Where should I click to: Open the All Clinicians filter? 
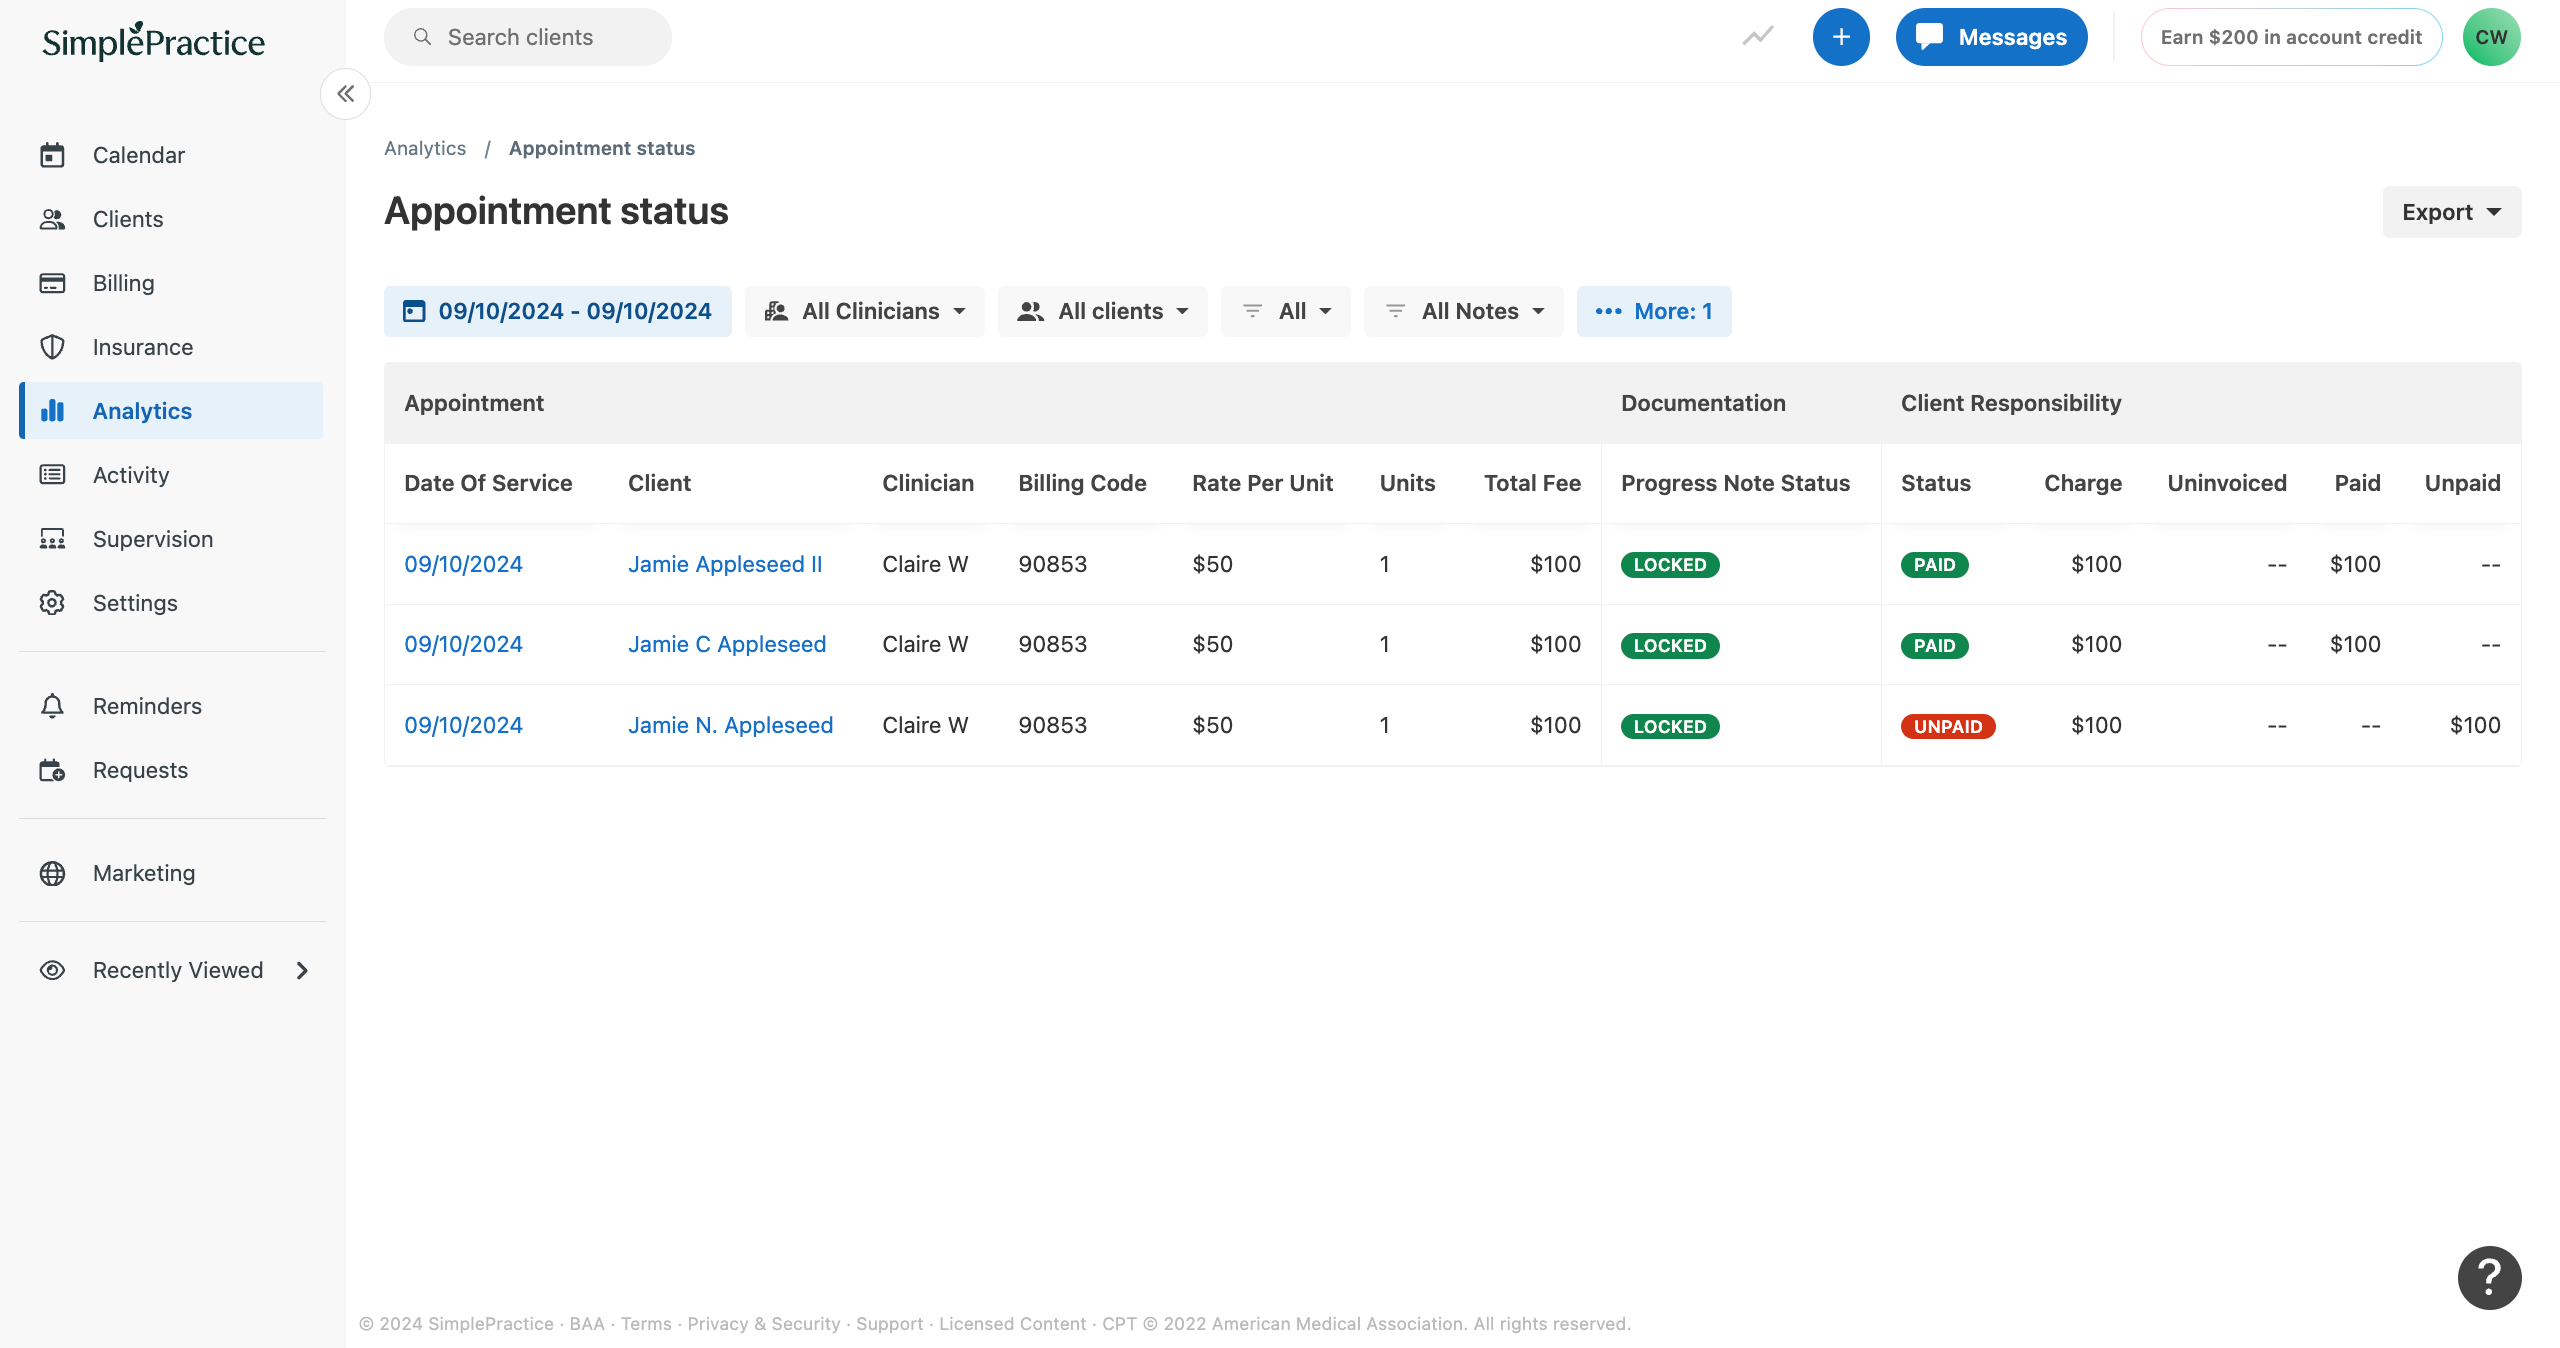pos(864,311)
